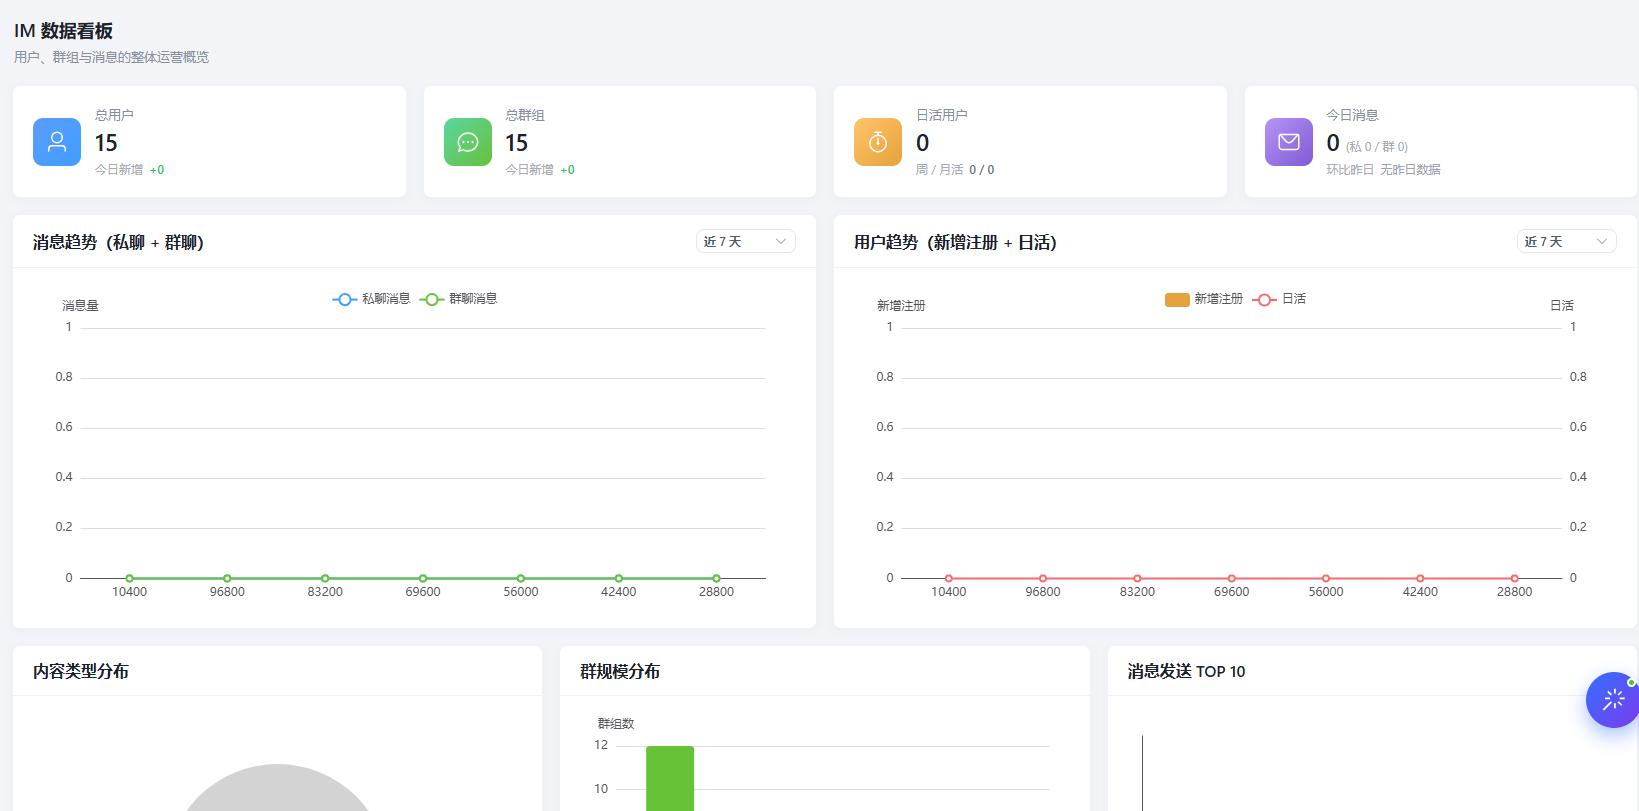This screenshot has height=811, width=1639.
Task: Click the 今日消息 card label
Action: pos(1352,115)
